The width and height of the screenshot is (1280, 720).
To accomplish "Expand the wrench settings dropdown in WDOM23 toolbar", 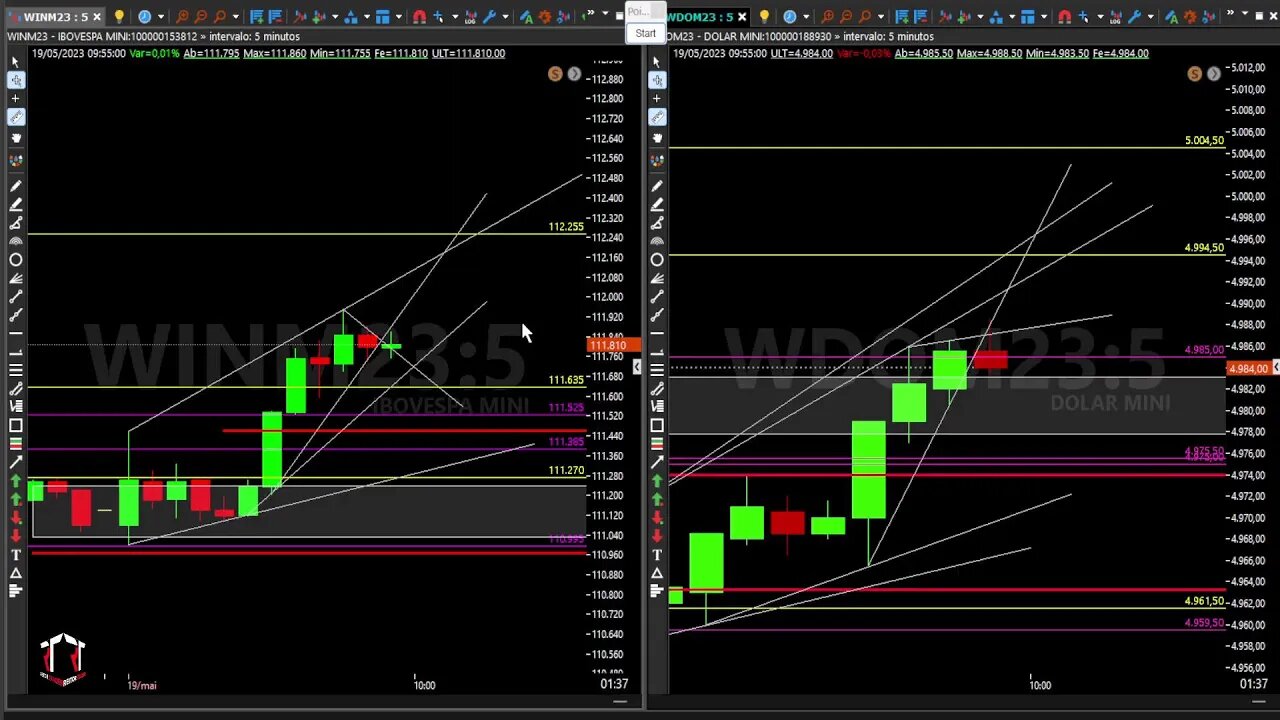I will coord(1151,17).
